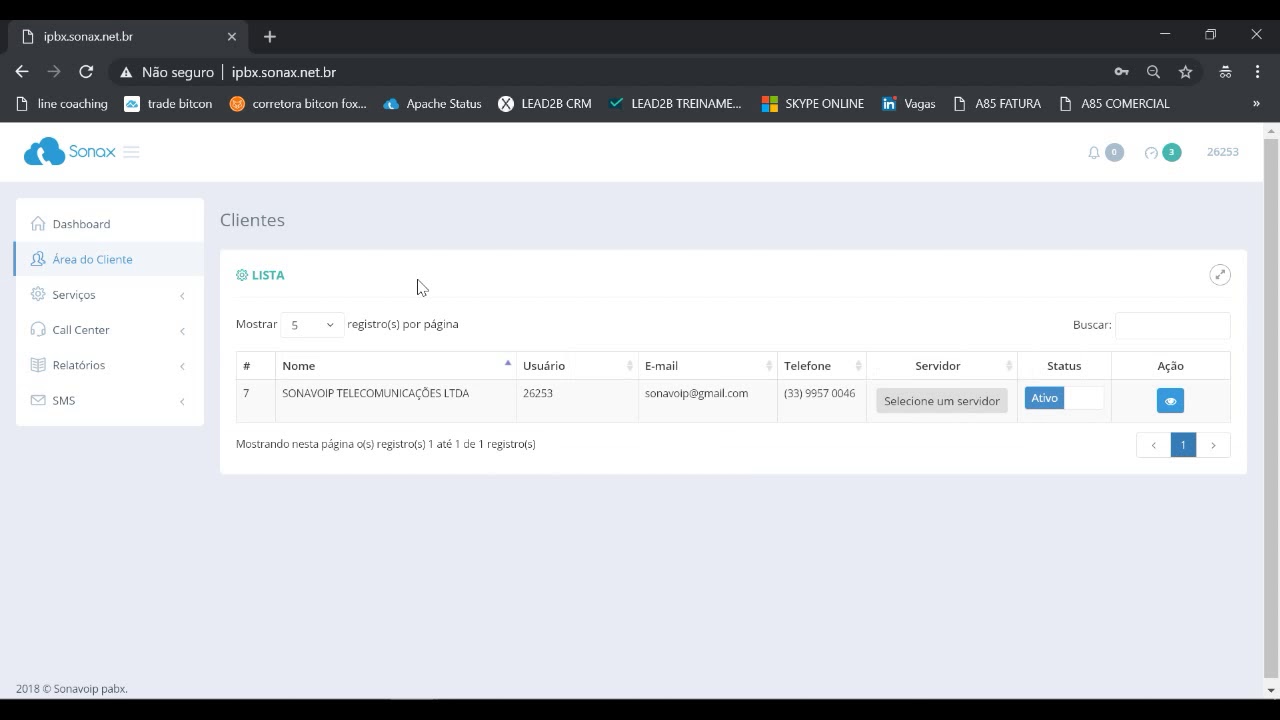Sort table by Telefone column

click(822, 366)
